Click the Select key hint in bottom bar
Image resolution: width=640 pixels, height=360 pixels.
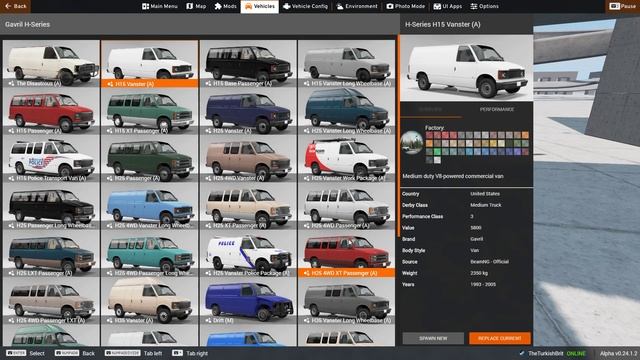point(25,353)
